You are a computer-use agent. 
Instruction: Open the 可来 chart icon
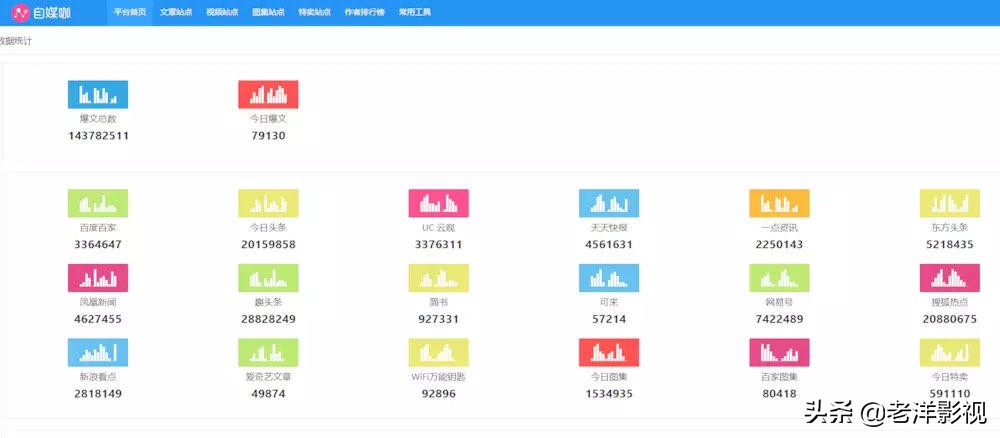pos(609,278)
